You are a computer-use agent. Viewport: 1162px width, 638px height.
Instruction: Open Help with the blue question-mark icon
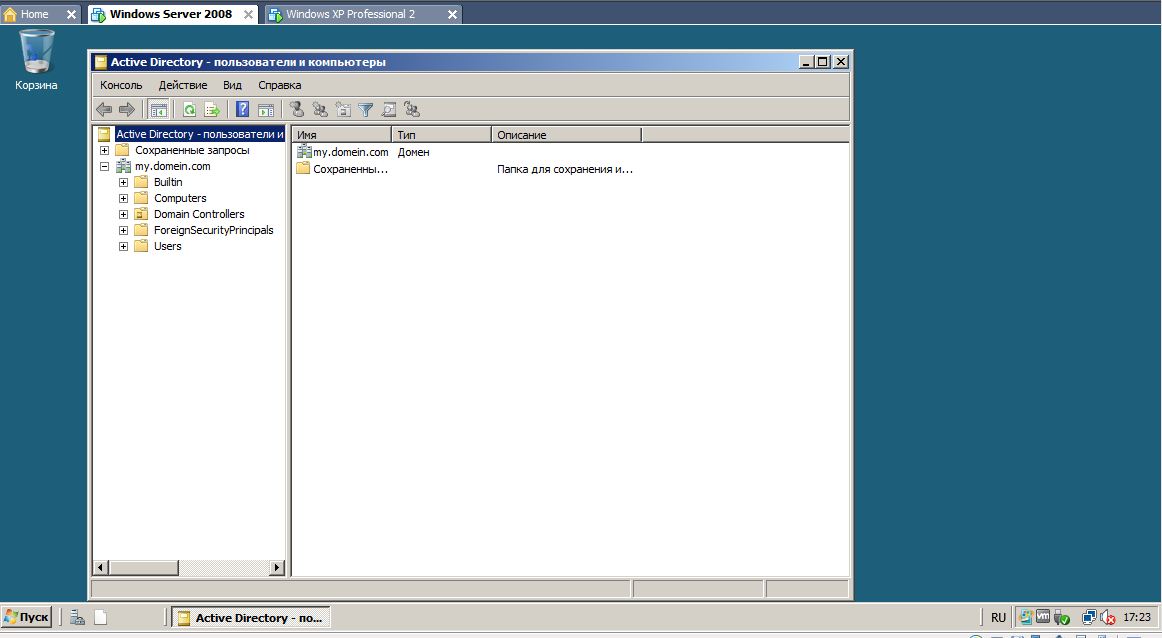point(242,110)
